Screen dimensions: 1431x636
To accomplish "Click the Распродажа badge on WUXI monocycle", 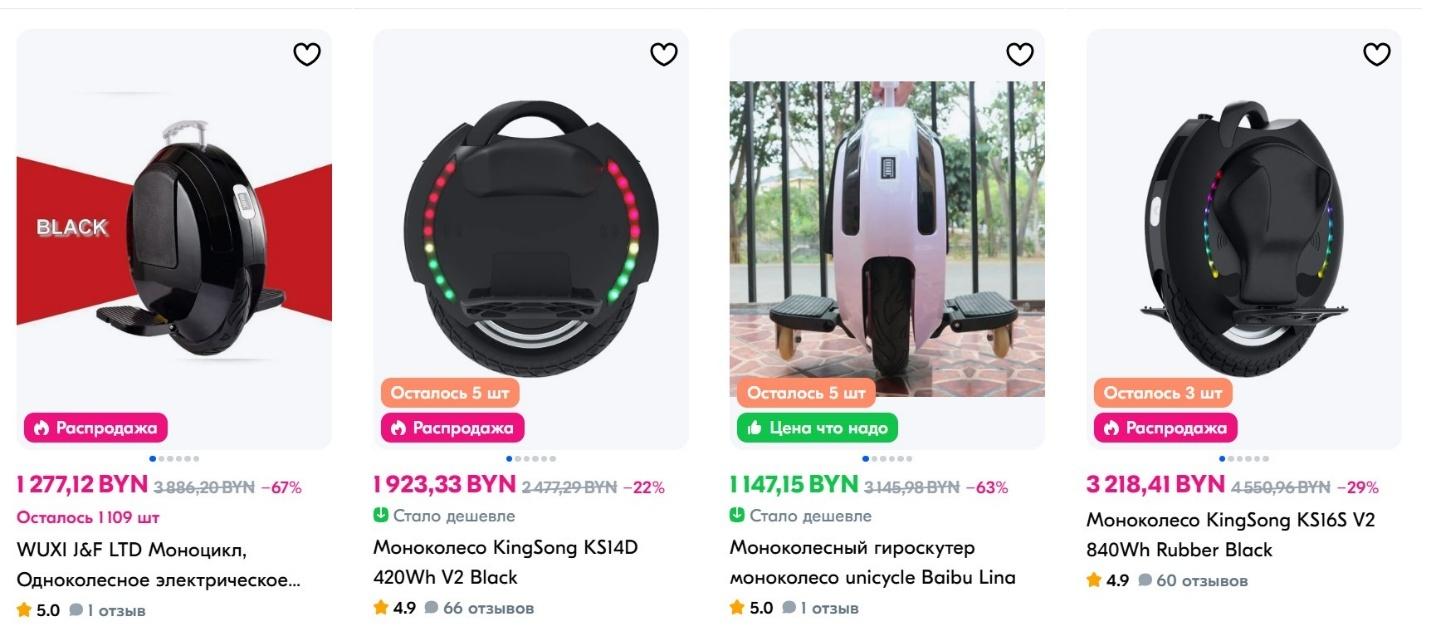I will click(x=96, y=428).
